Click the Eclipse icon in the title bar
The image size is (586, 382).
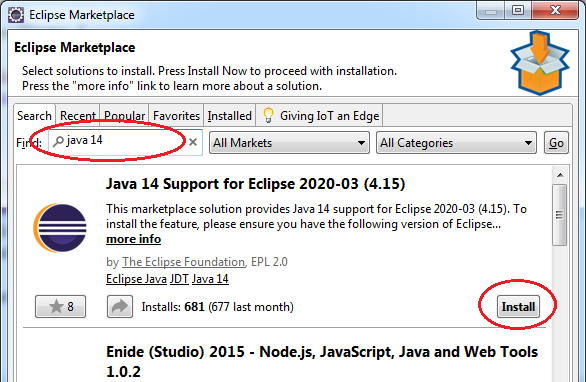[16, 15]
